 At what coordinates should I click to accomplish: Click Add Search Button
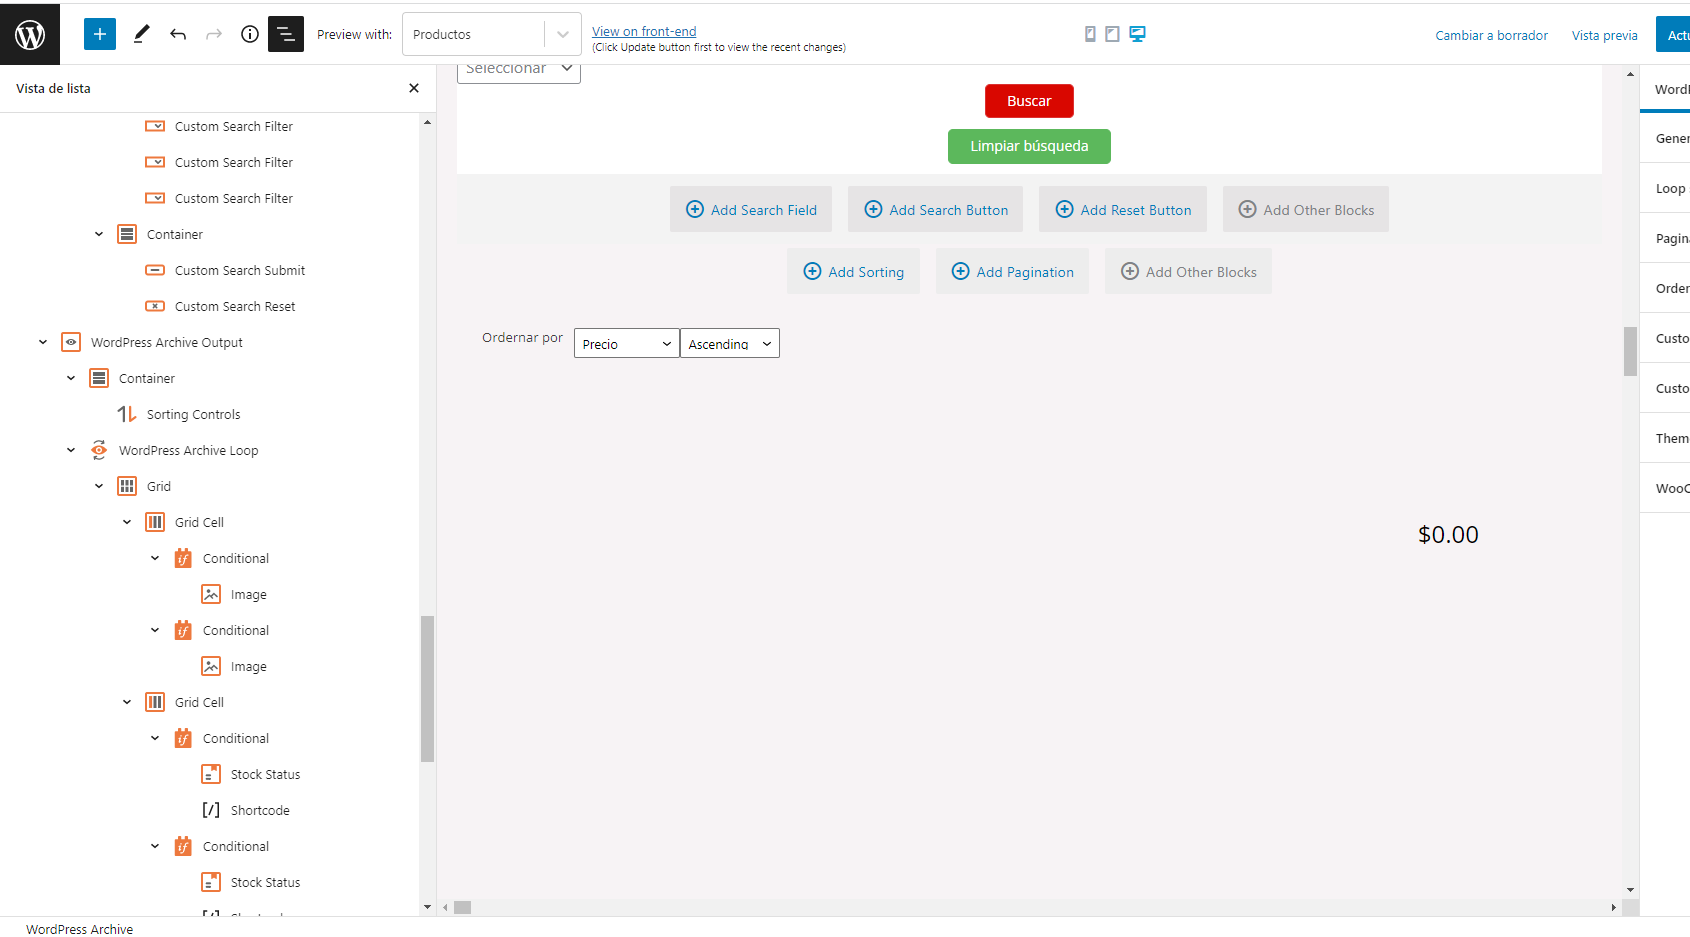[936, 209]
